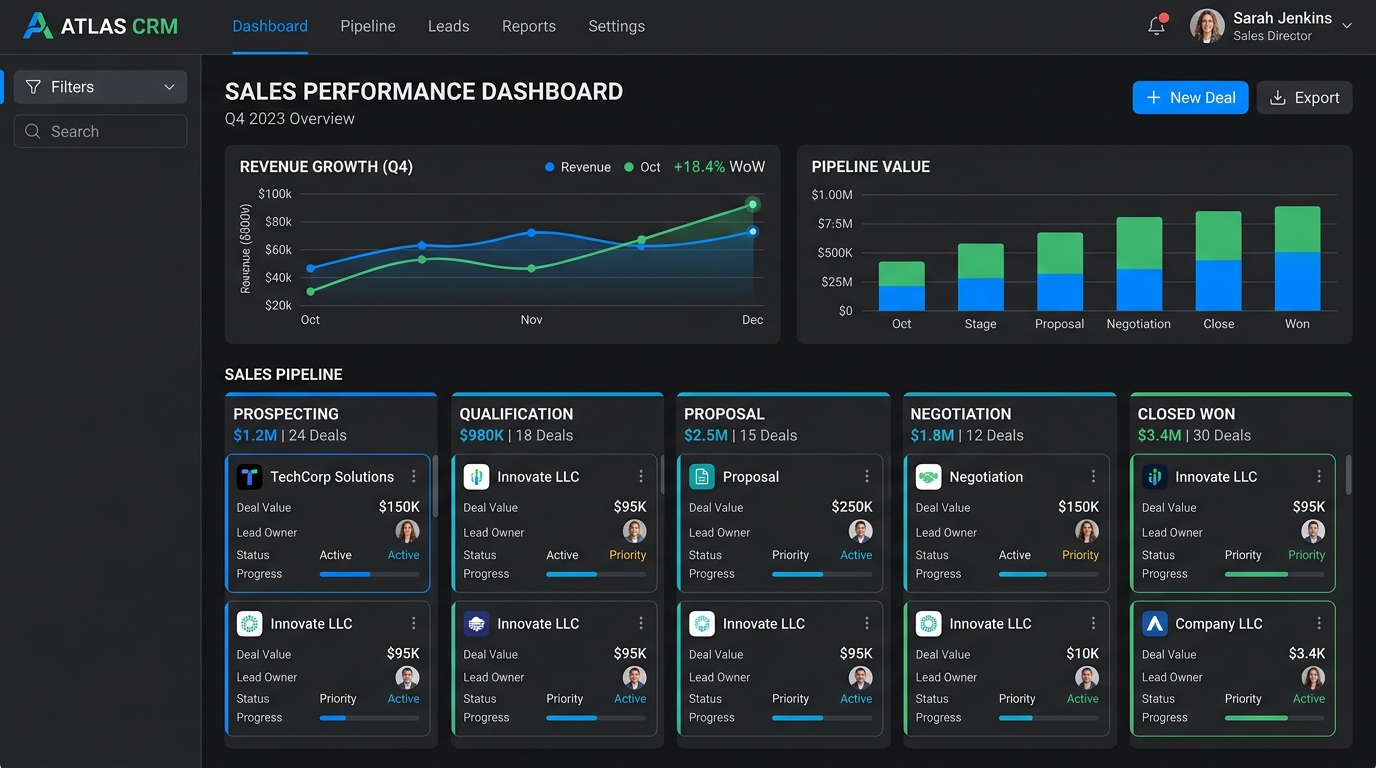Click the document icon on the Proposal card
The height and width of the screenshot is (768, 1376).
pos(702,477)
